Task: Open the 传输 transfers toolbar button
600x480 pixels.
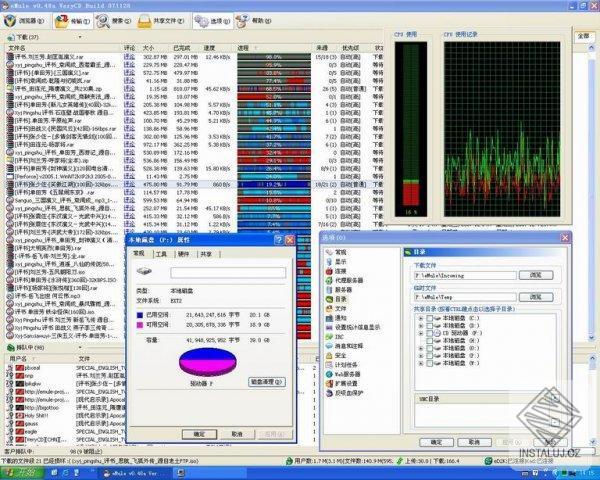Action: 73,21
